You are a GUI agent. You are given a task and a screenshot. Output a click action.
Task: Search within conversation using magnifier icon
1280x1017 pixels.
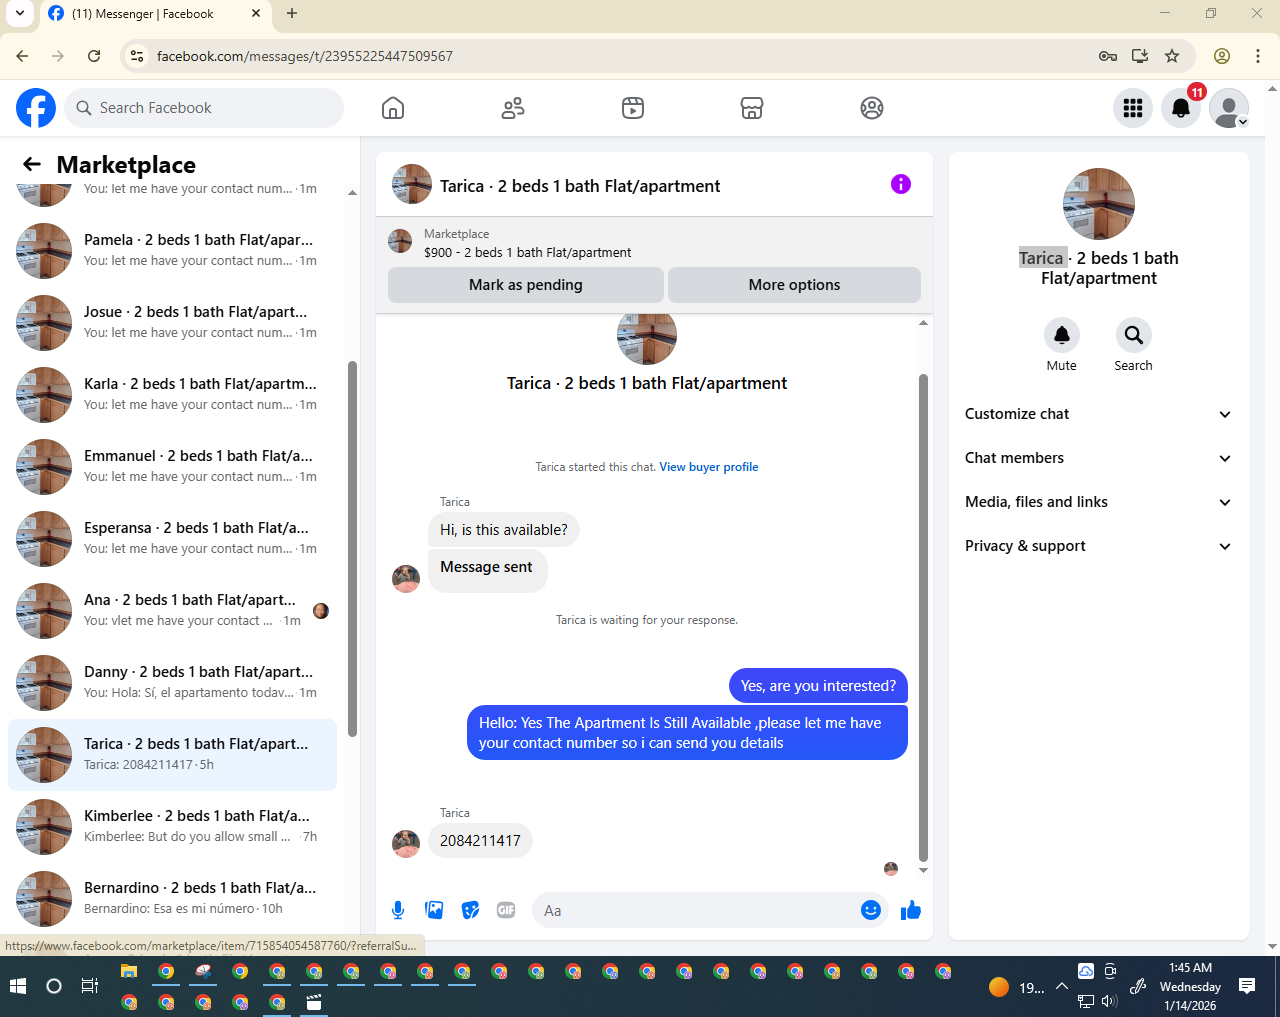coord(1134,335)
